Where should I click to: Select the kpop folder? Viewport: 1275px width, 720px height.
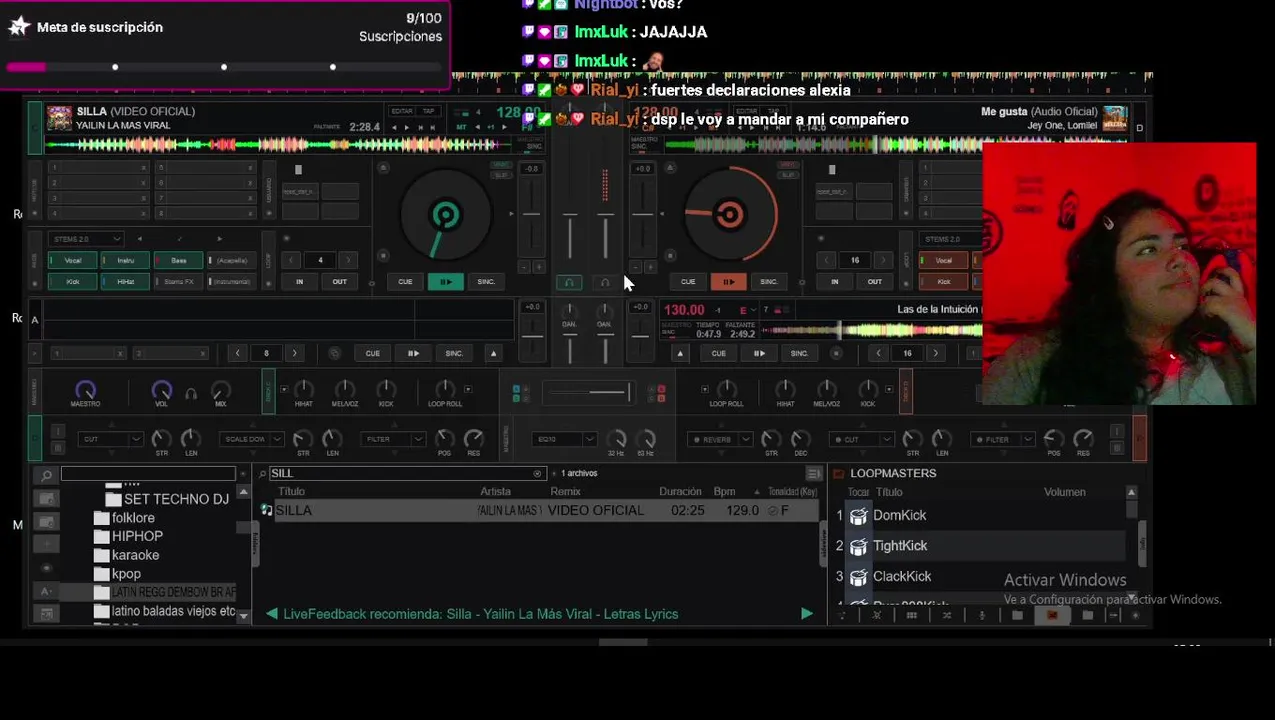click(126, 574)
